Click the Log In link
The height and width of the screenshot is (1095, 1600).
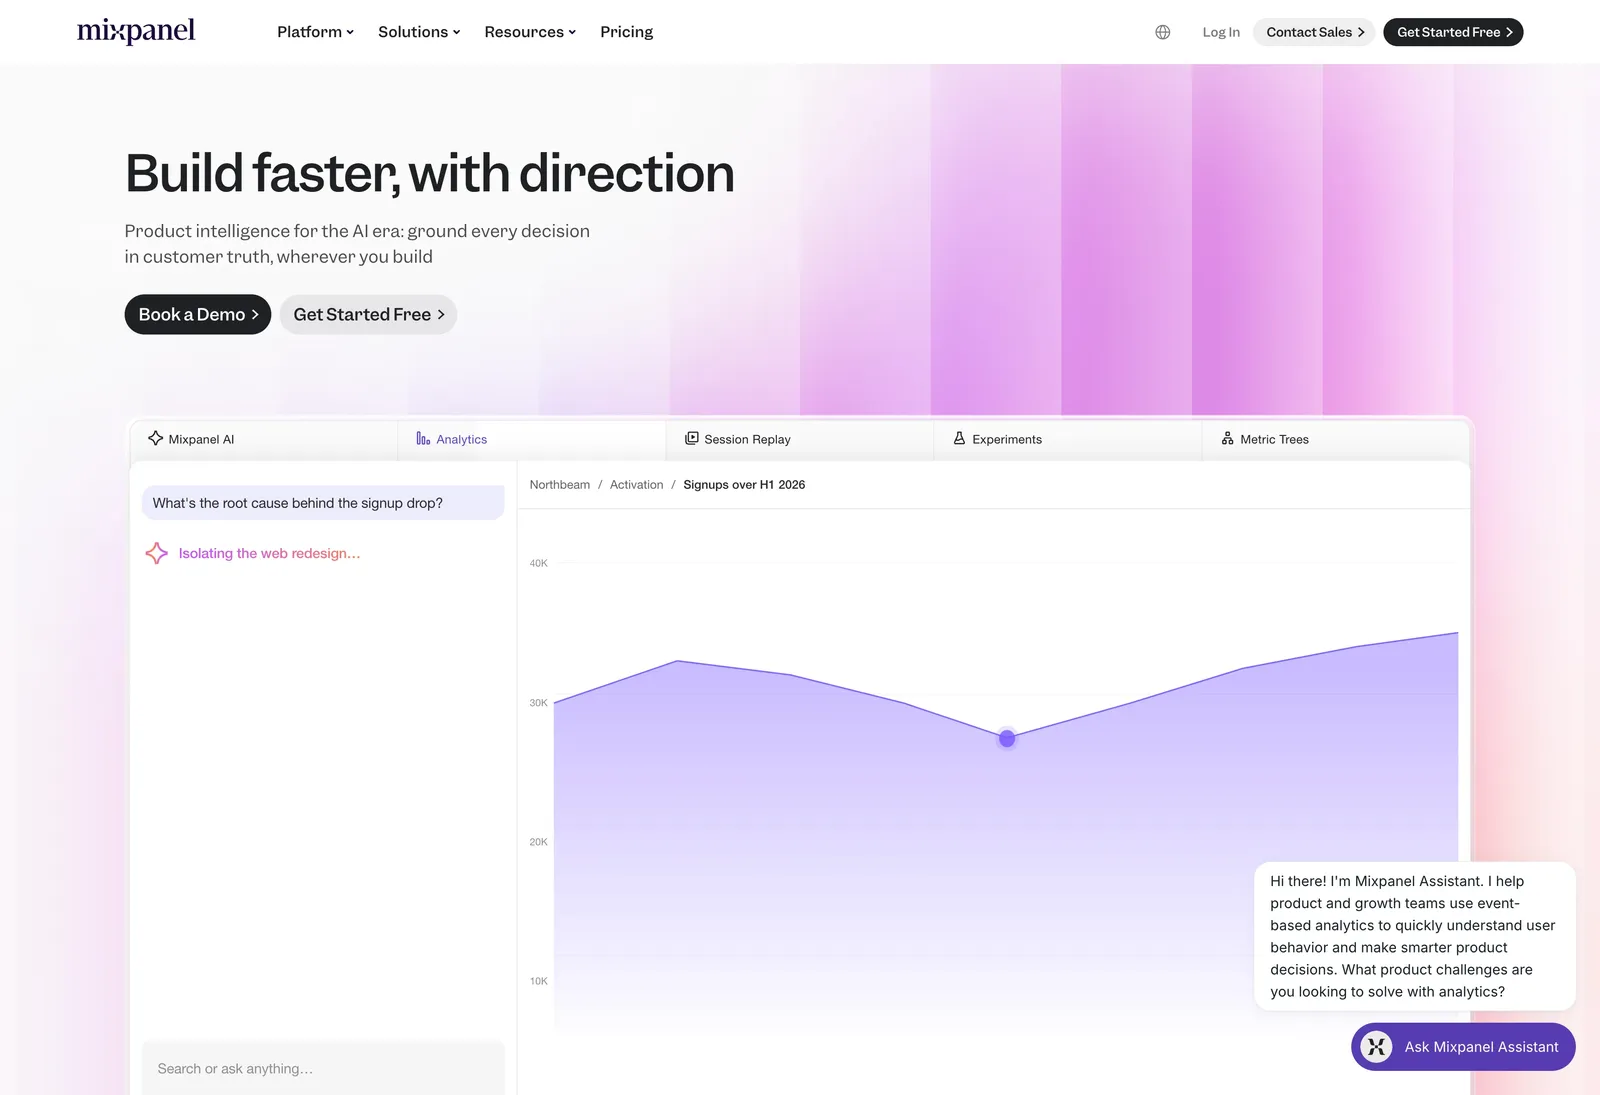[x=1220, y=32]
